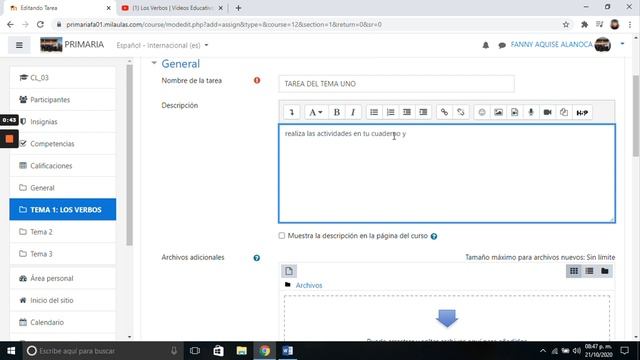Select the General folder in the sidebar
The width and height of the screenshot is (640, 360).
(63, 188)
